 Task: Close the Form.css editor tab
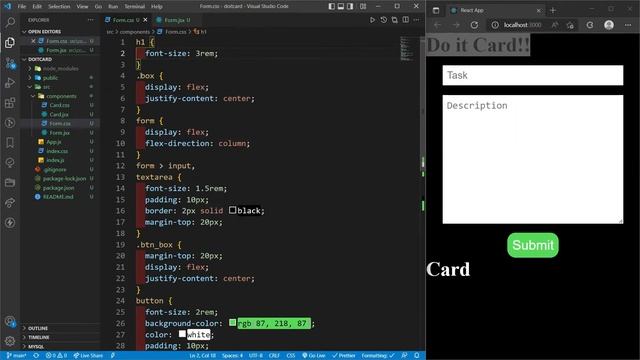coord(145,20)
